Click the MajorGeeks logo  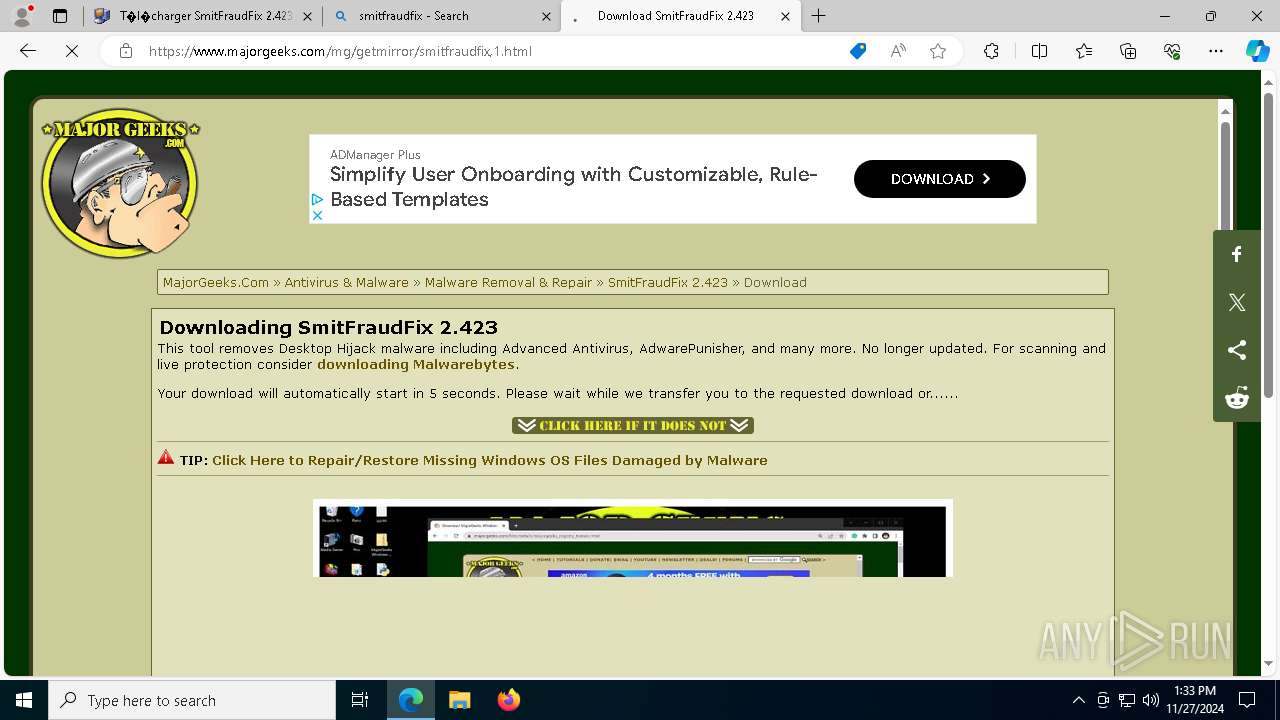click(120, 183)
